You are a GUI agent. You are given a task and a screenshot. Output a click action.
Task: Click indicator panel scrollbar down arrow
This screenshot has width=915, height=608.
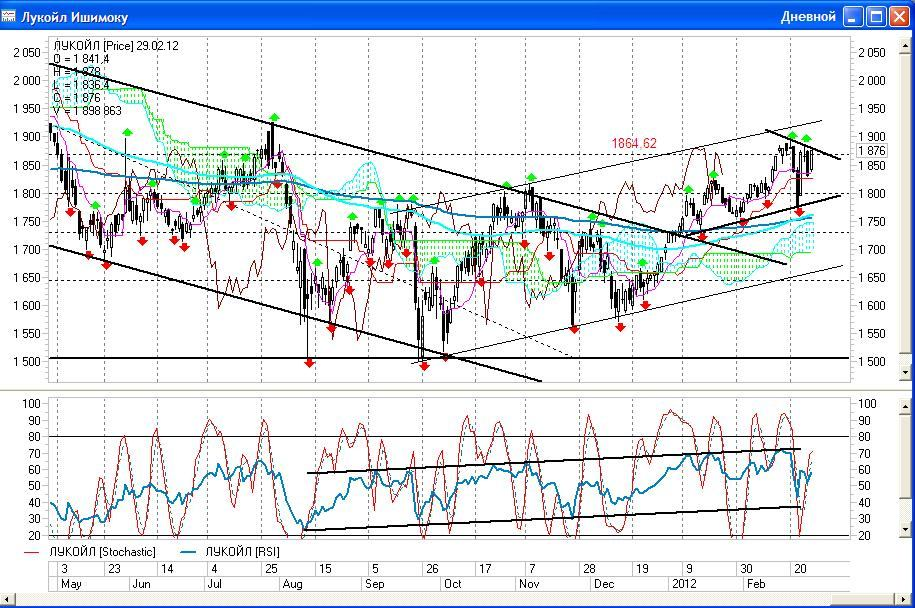(x=905, y=529)
